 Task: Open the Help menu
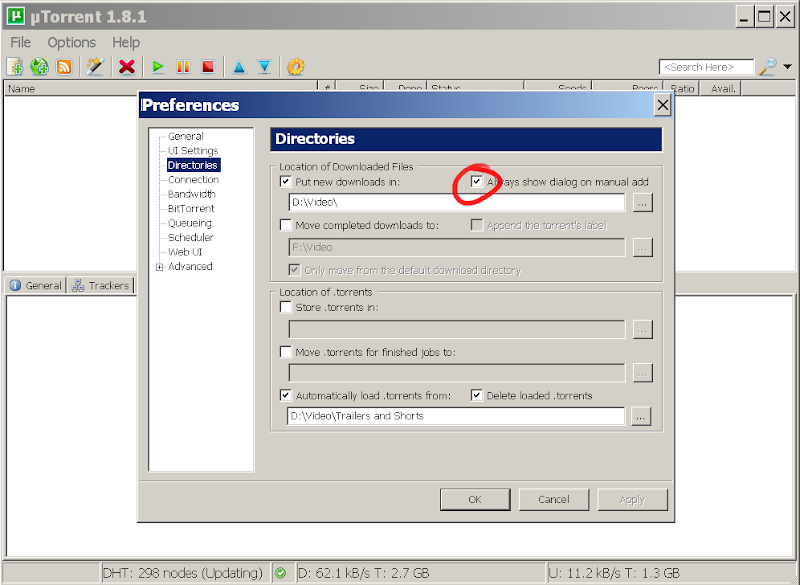126,42
